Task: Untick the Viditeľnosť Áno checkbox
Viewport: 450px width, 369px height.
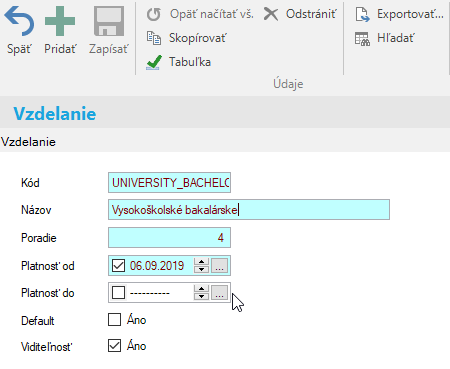Action: coord(114,346)
